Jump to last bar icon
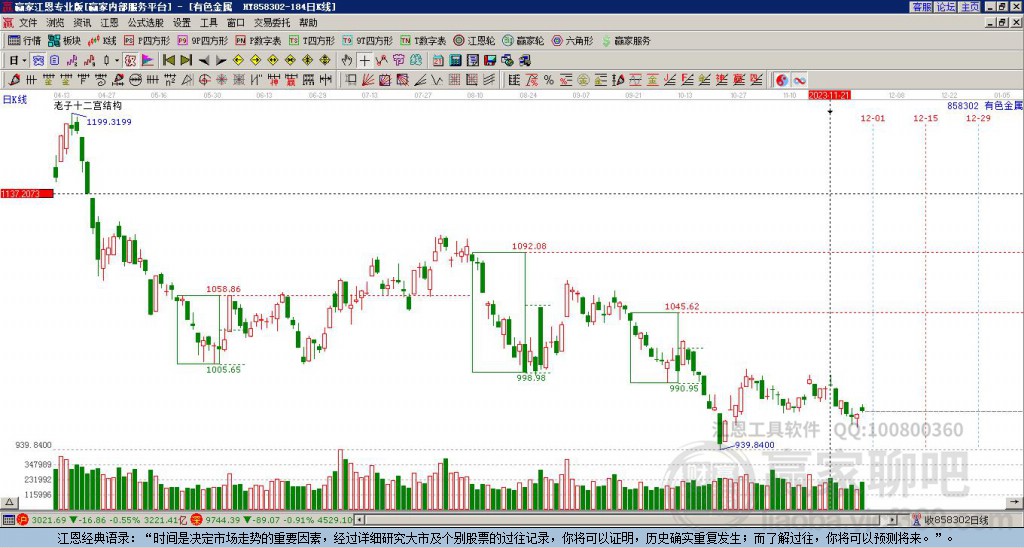The height and width of the screenshot is (548, 1024). point(186,60)
